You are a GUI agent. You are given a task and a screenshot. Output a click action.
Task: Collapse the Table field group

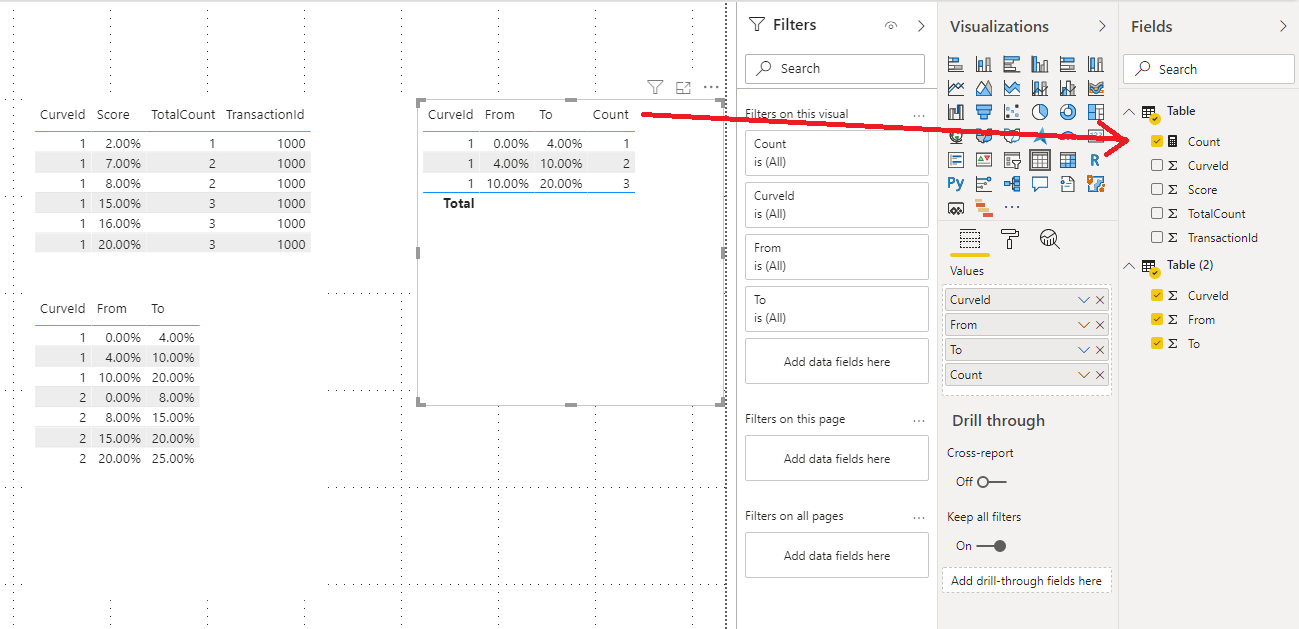(1130, 111)
